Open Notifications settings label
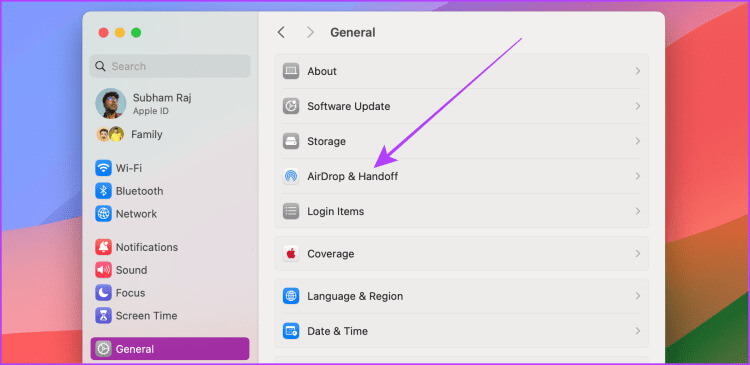Screen dimensions: 750x365 coord(147,247)
